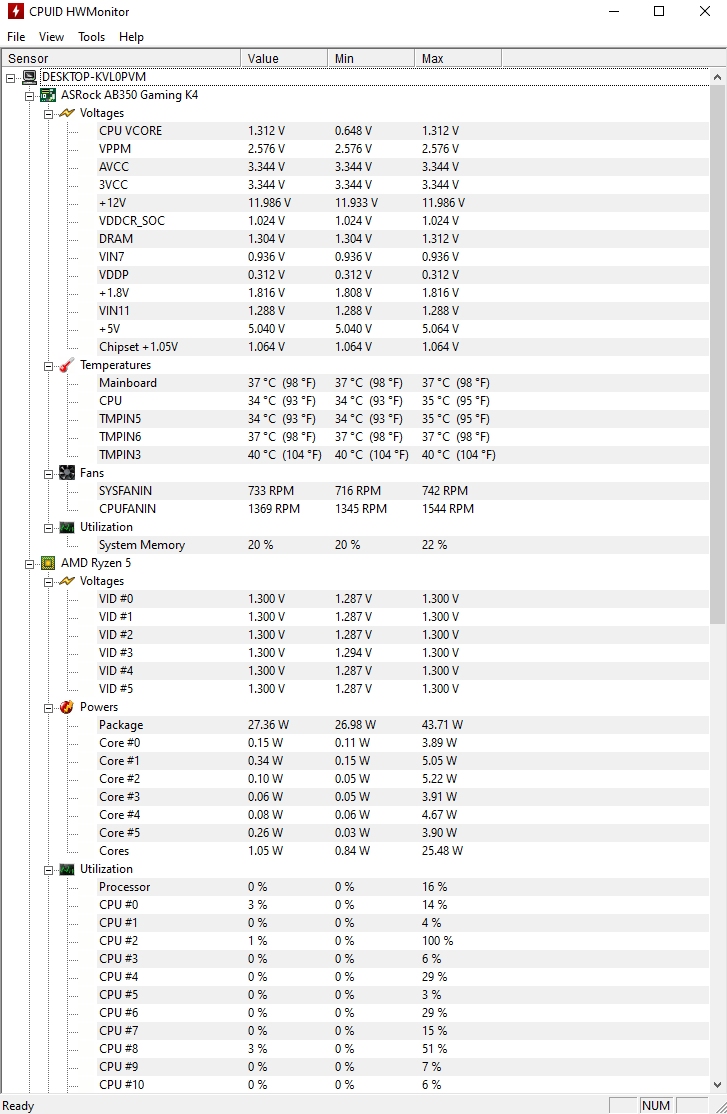This screenshot has width=727, height=1114.
Task: Click the Powers flame icon
Action: point(67,707)
